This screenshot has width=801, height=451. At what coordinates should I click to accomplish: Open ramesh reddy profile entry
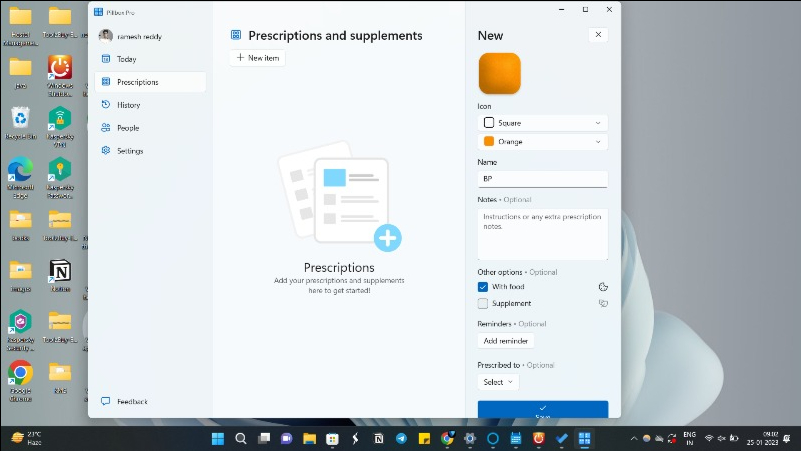[138, 36]
